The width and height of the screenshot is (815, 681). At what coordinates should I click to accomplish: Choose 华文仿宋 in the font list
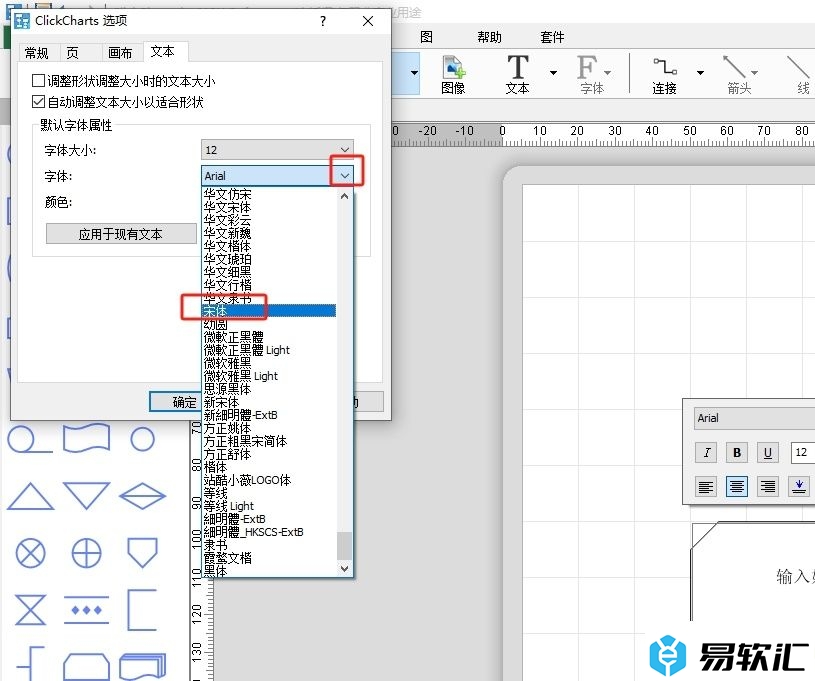click(269, 194)
